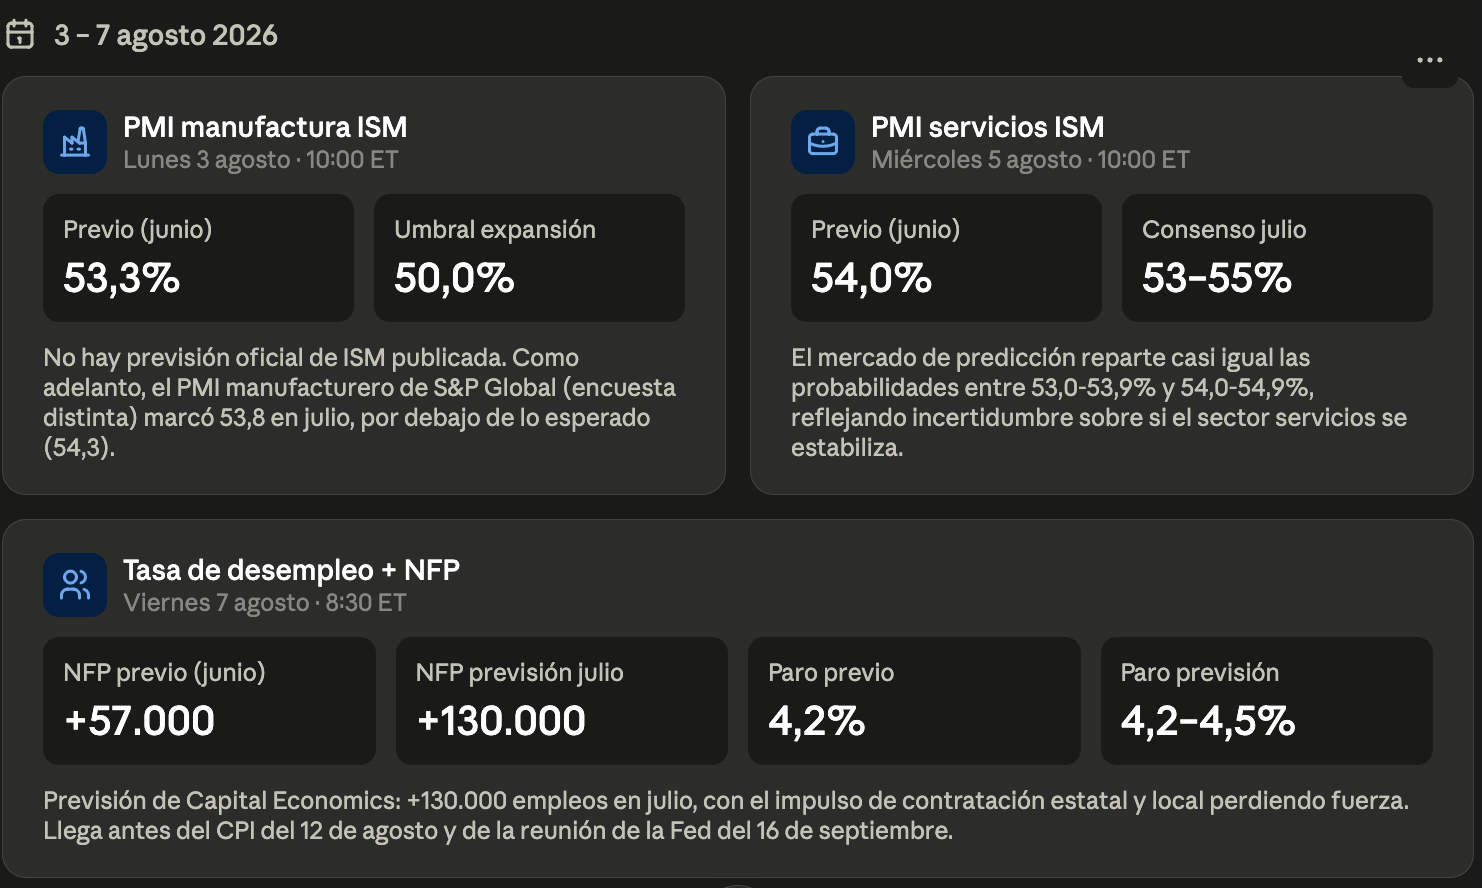Screen dimensions: 1482x888
Task: Click the Lunes 3 agosto 10:00 ET subtitle
Action: pos(261,160)
